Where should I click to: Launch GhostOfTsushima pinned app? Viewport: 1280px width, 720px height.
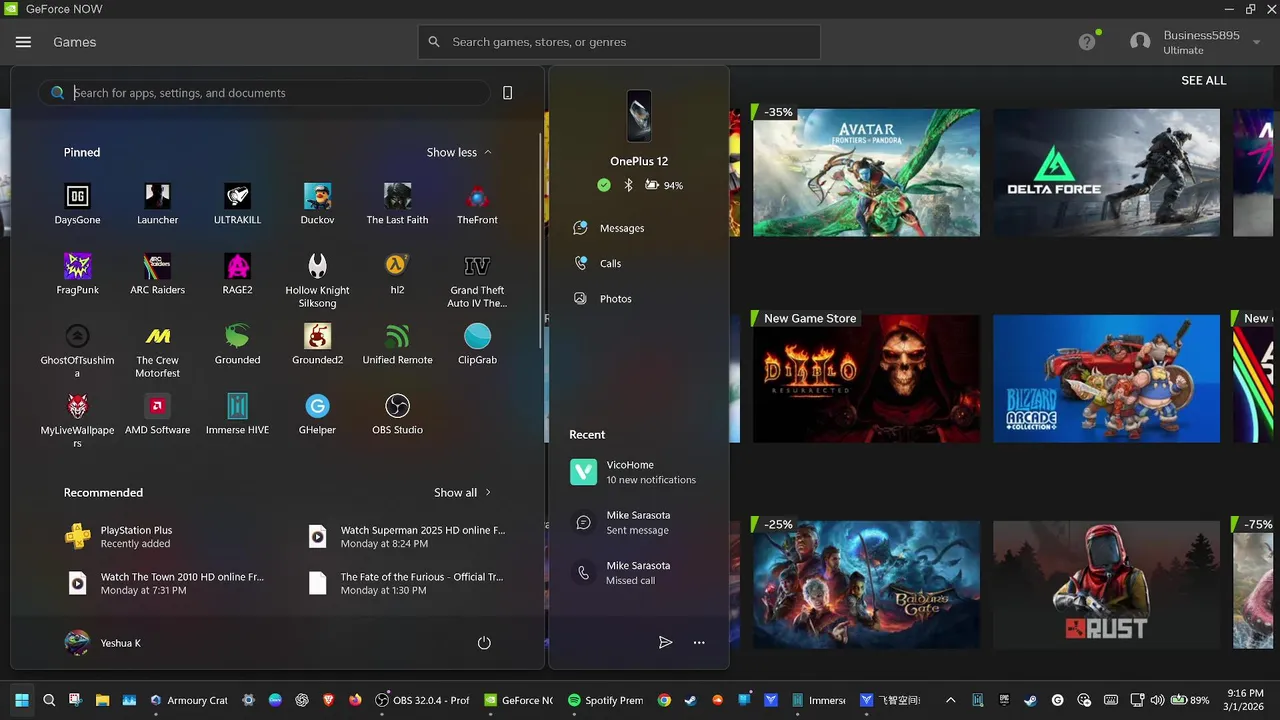click(x=77, y=350)
